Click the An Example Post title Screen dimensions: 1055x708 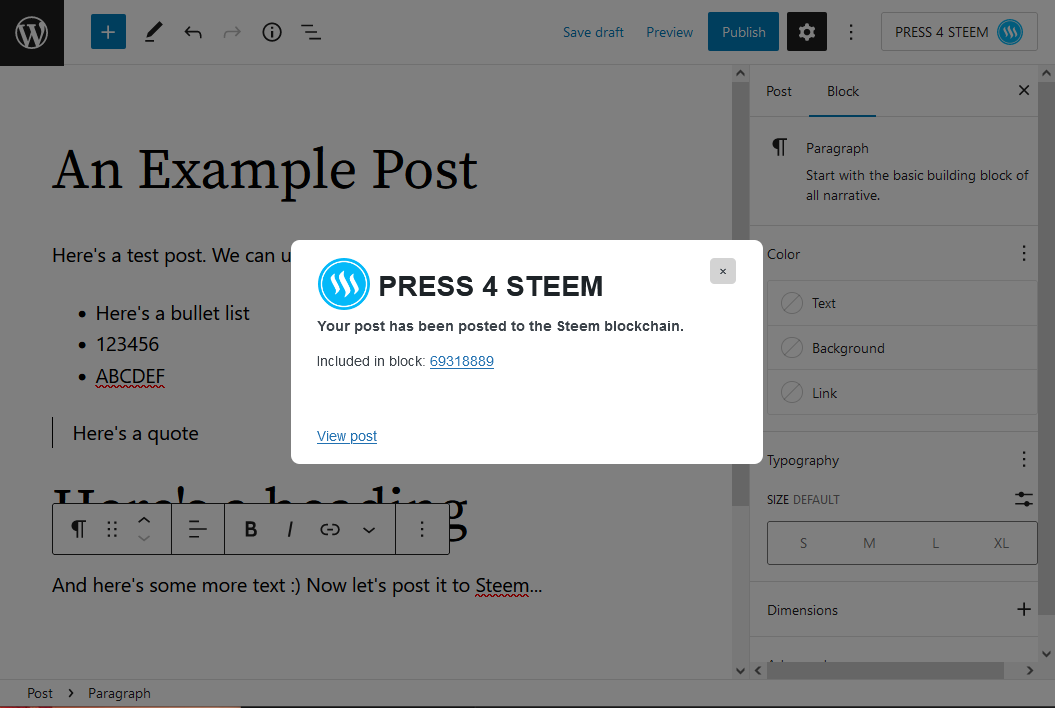(x=265, y=170)
